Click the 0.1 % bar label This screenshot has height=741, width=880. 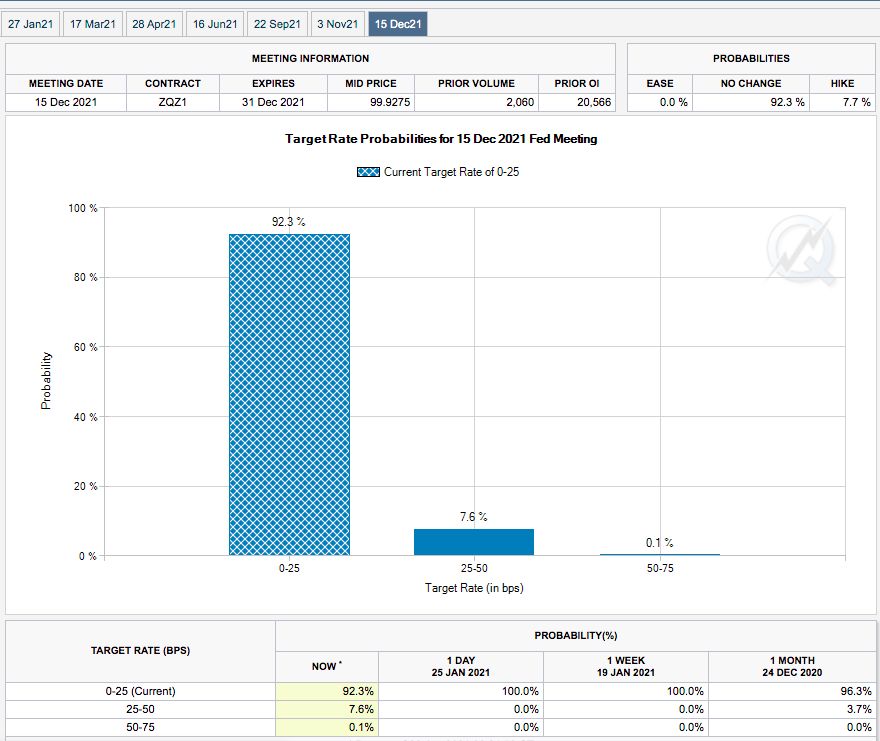point(659,542)
